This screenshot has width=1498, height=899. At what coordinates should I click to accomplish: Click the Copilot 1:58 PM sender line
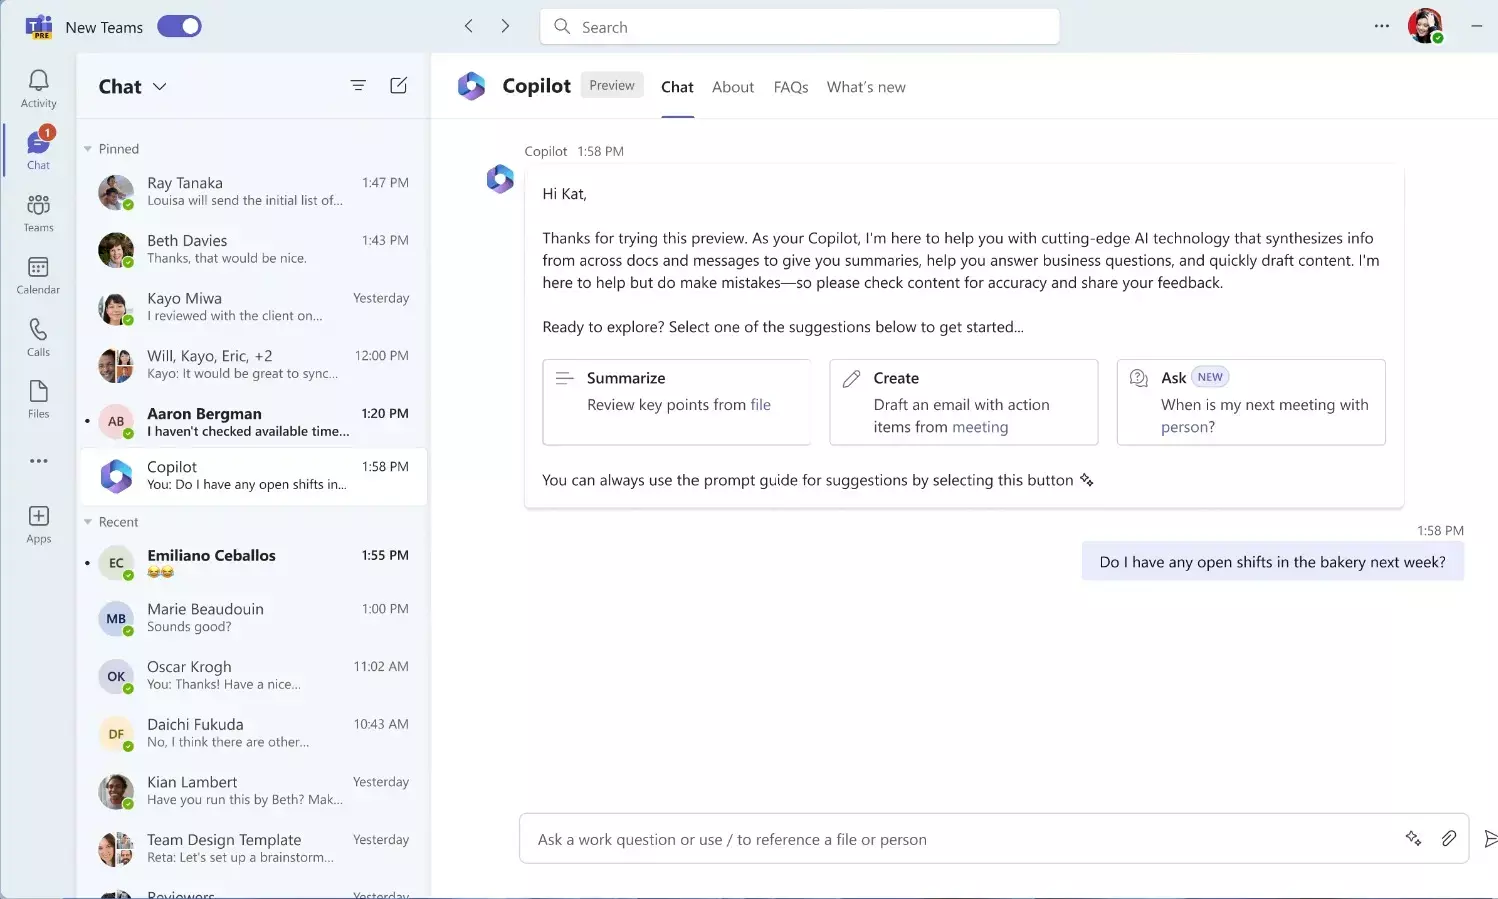tap(574, 152)
